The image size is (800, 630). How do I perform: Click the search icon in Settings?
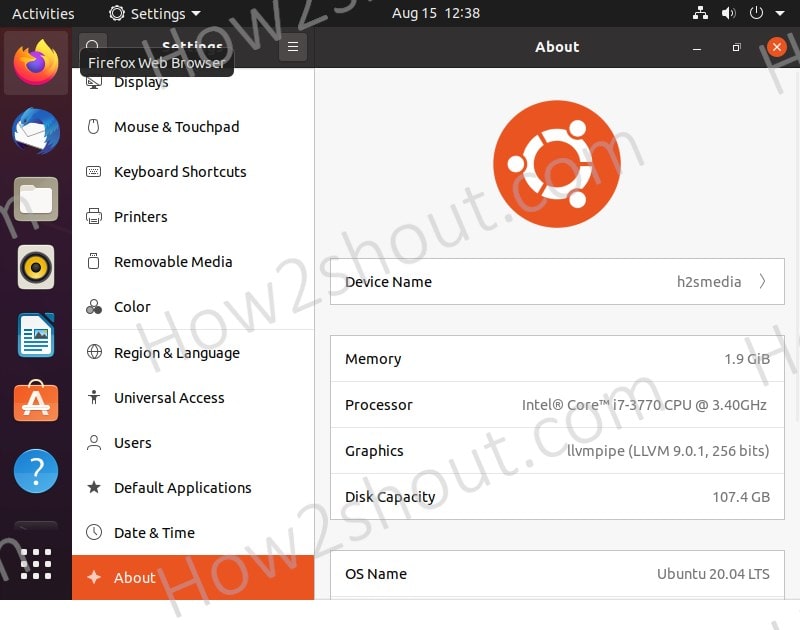(x=92, y=47)
